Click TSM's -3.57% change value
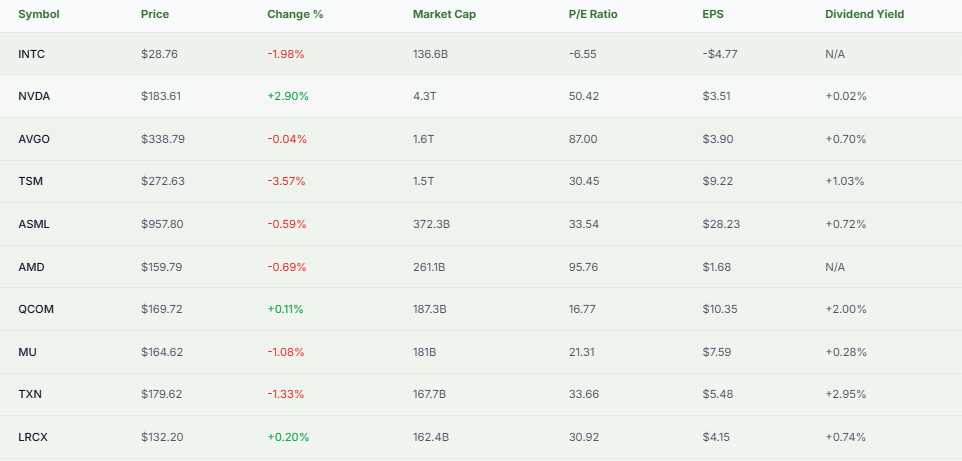The height and width of the screenshot is (461, 962). click(286, 181)
